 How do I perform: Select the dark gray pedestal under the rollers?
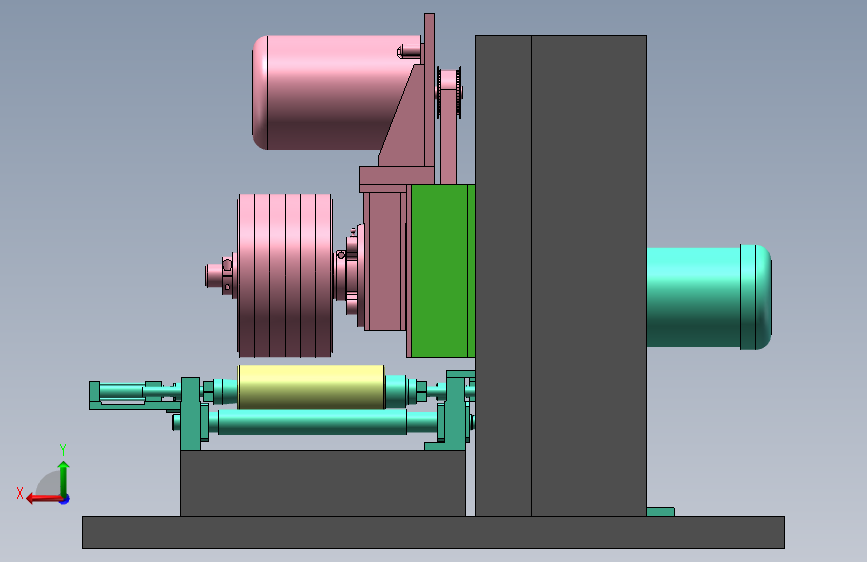pyautogui.click(x=323, y=483)
